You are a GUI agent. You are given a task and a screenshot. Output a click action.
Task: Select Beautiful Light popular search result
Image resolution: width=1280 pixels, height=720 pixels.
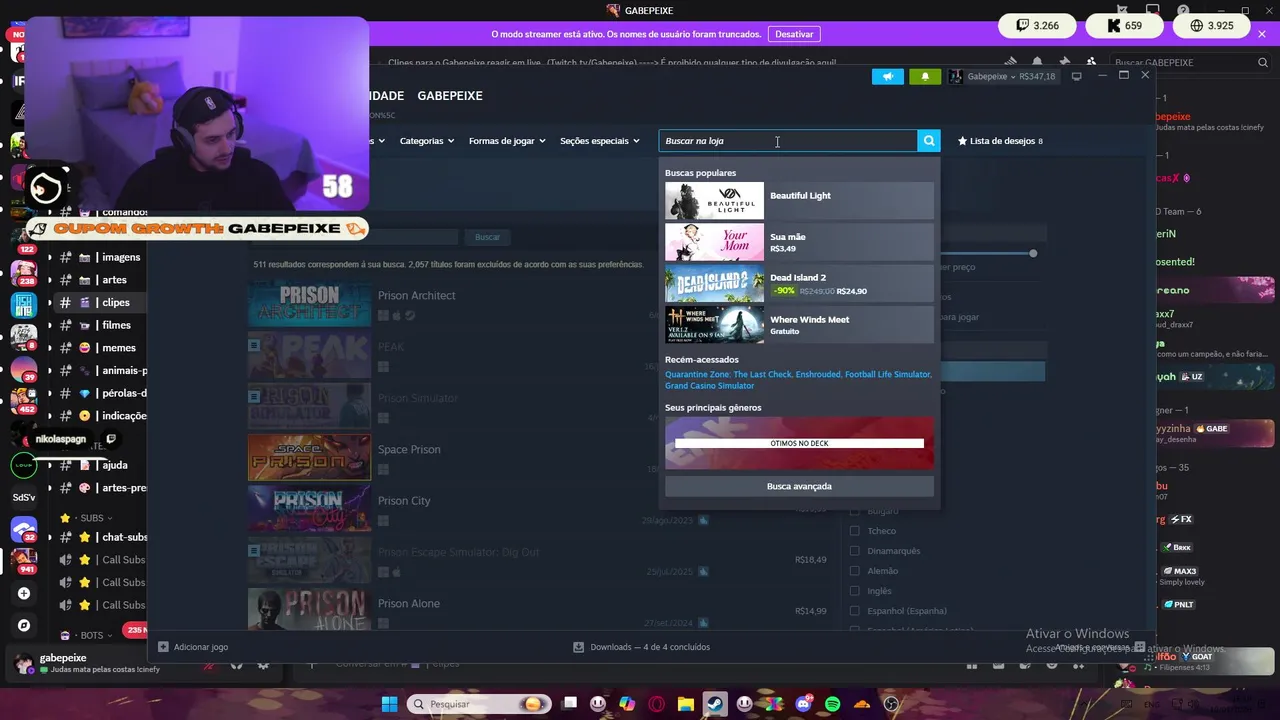tap(799, 200)
